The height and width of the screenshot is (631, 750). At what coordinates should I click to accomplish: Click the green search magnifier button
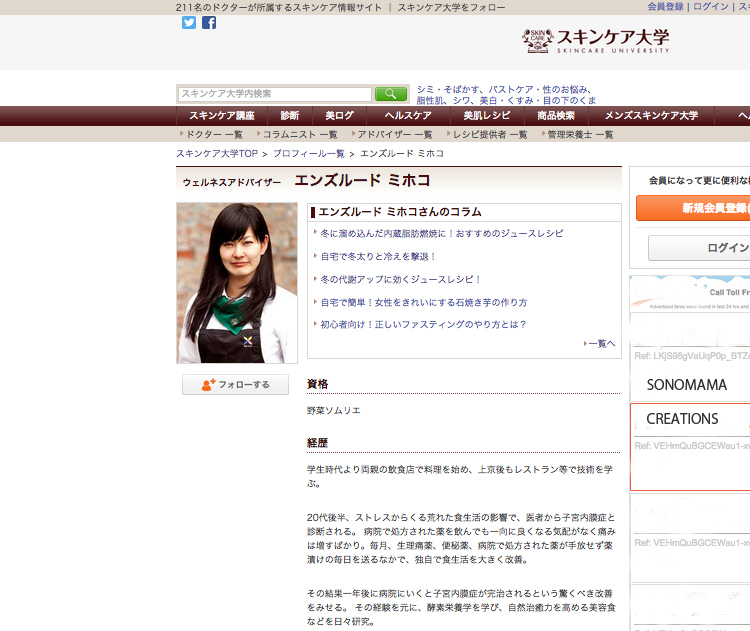(x=391, y=94)
